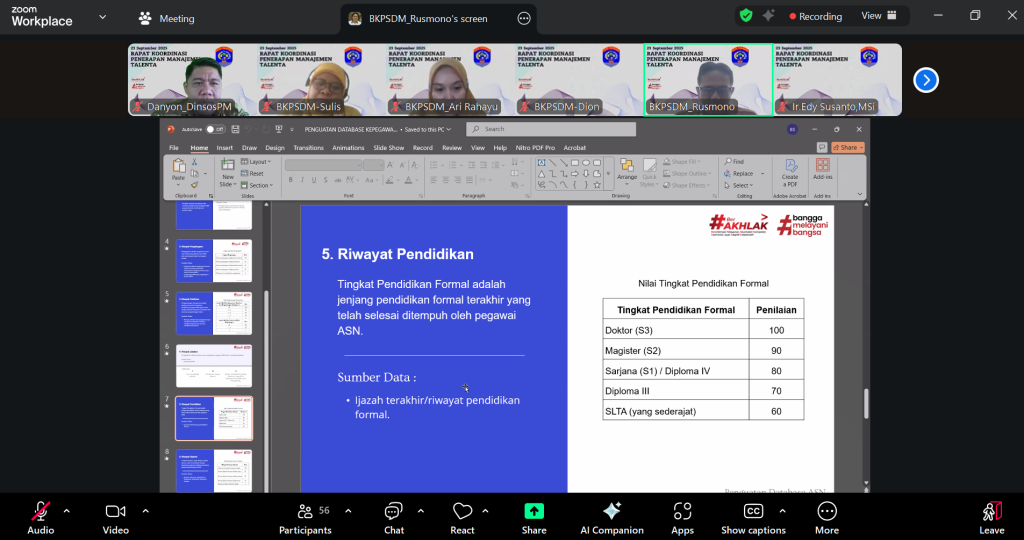This screenshot has width=1024, height=540.
Task: Click the Bold icon in the Font group
Action: pos(291,180)
